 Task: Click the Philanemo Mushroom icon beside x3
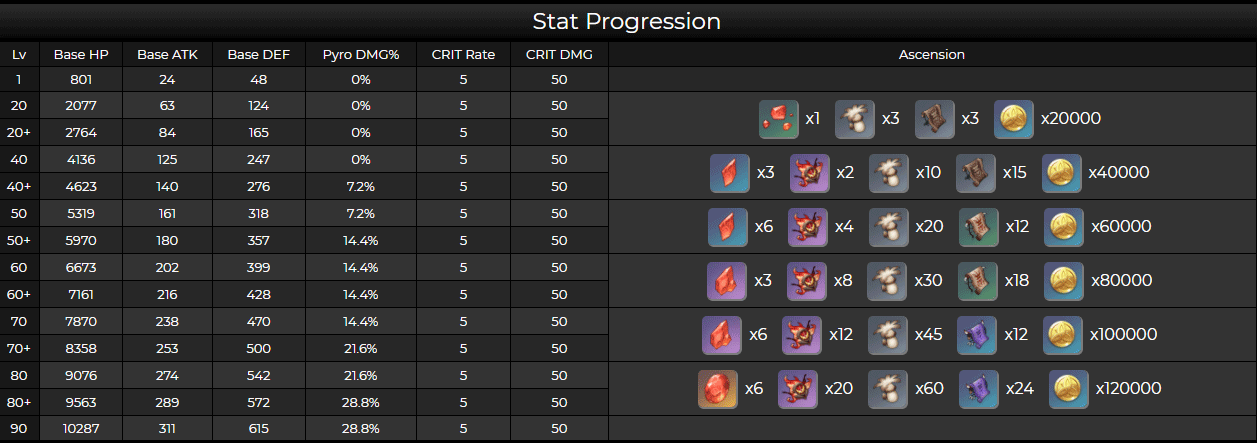(x=854, y=119)
